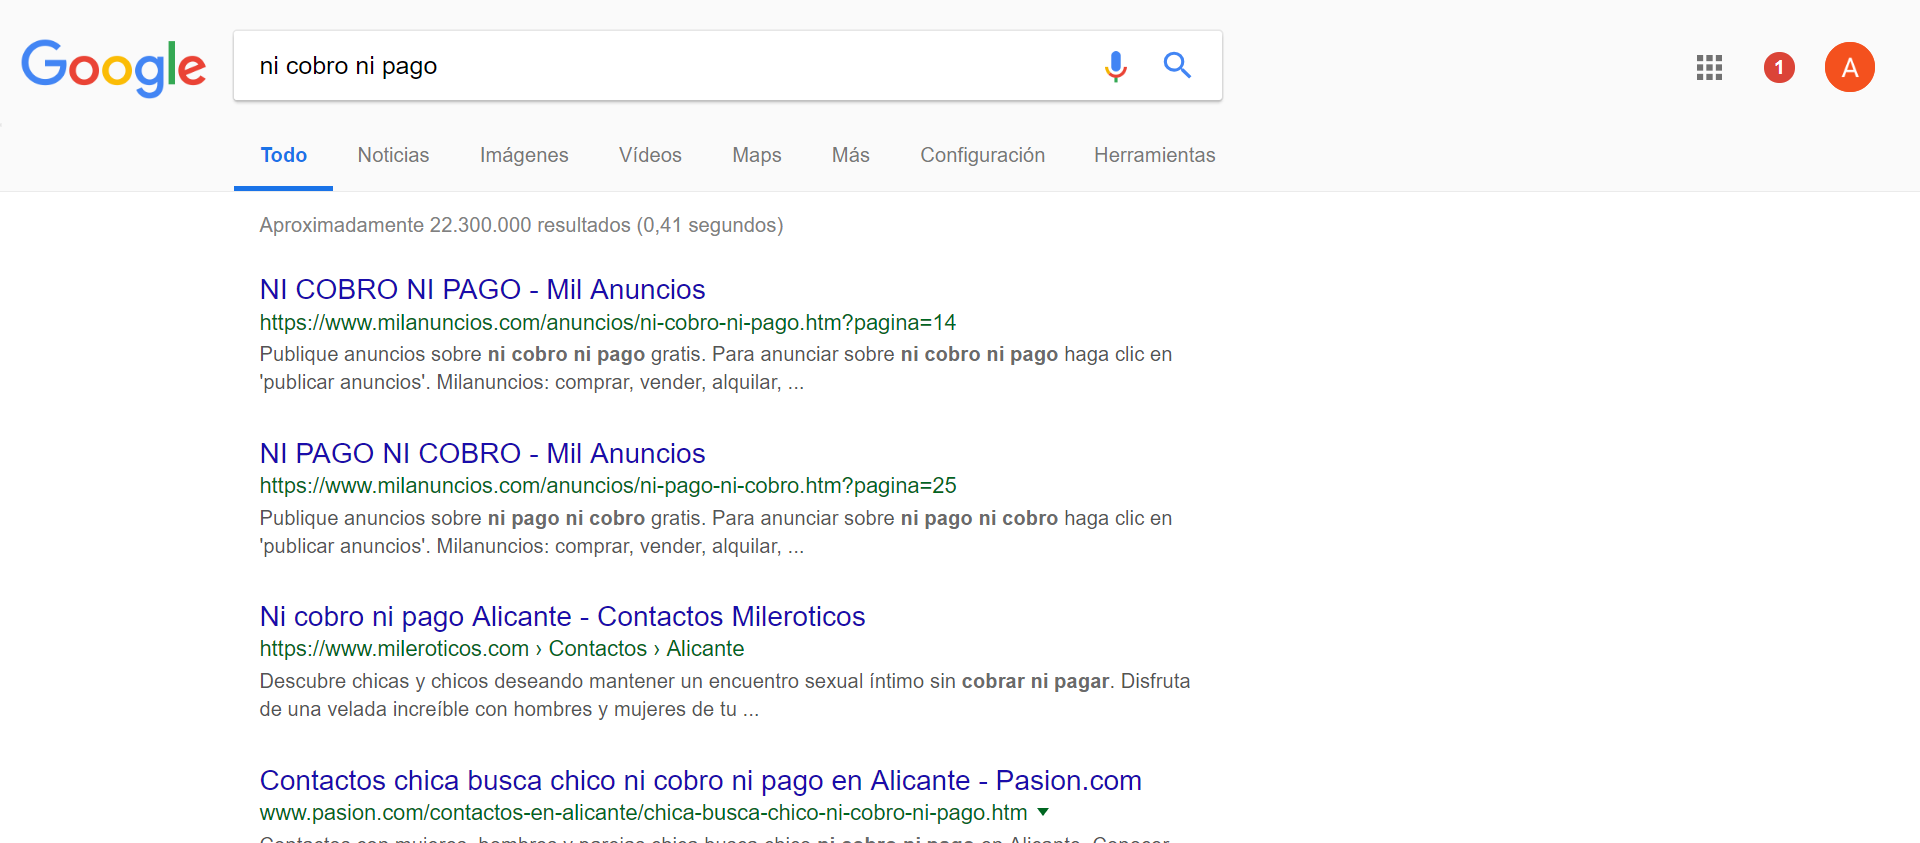Click snippet starting 'Descubre chicas y chicos'
Viewport: 1920px width, 843px height.
[725, 695]
